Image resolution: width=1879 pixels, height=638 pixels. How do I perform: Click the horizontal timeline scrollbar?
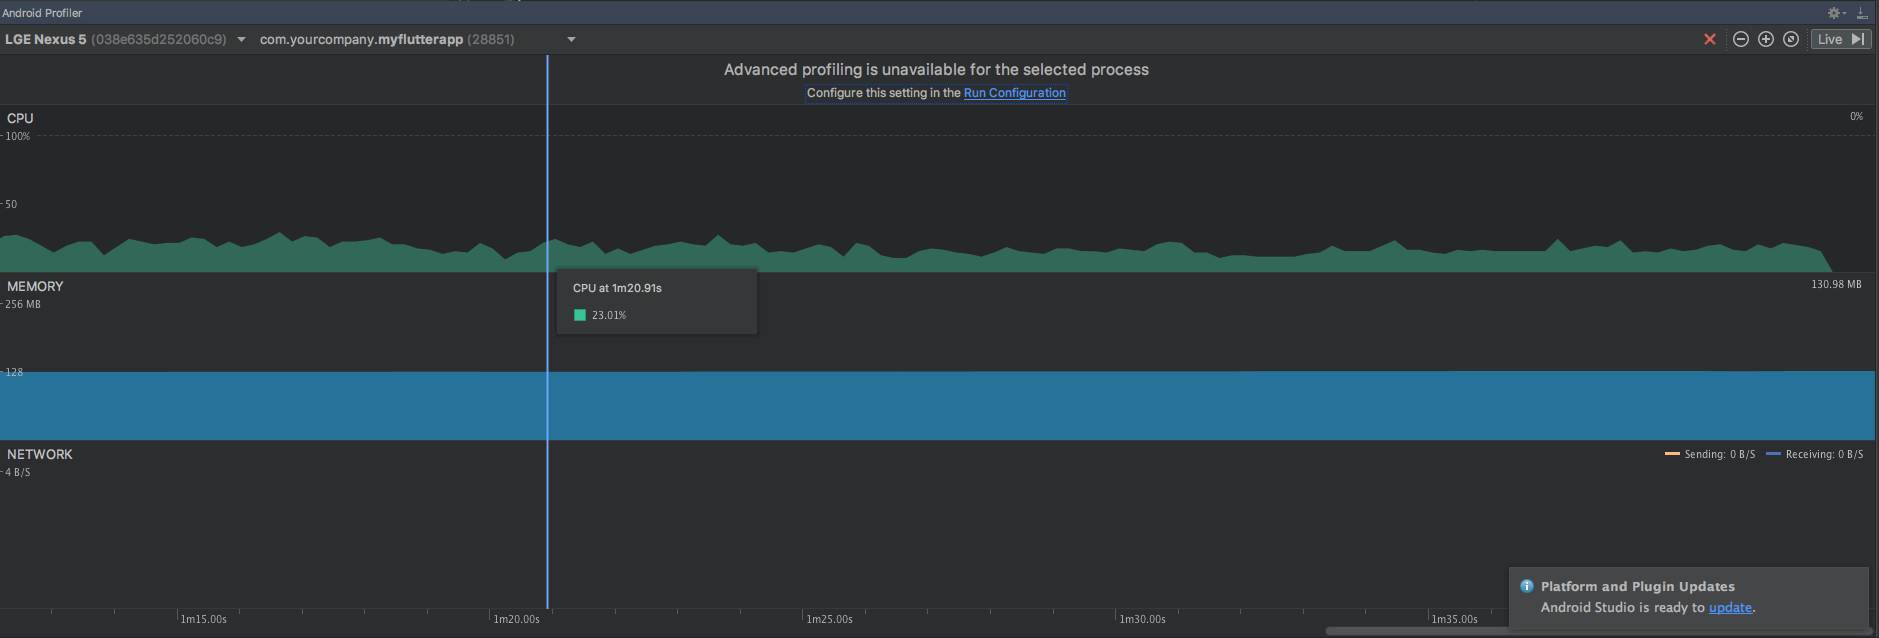tap(1420, 631)
